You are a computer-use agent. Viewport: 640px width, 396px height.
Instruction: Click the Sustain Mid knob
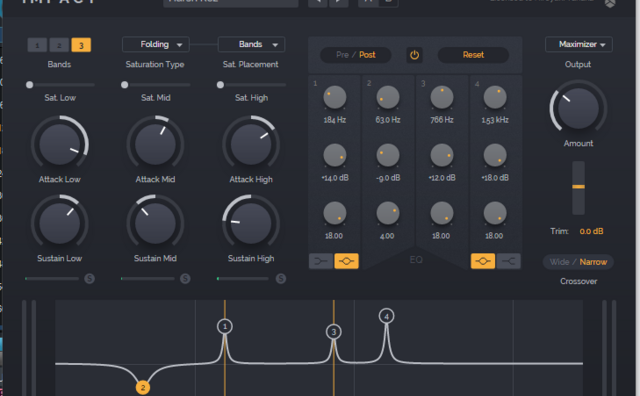pyautogui.click(x=155, y=223)
